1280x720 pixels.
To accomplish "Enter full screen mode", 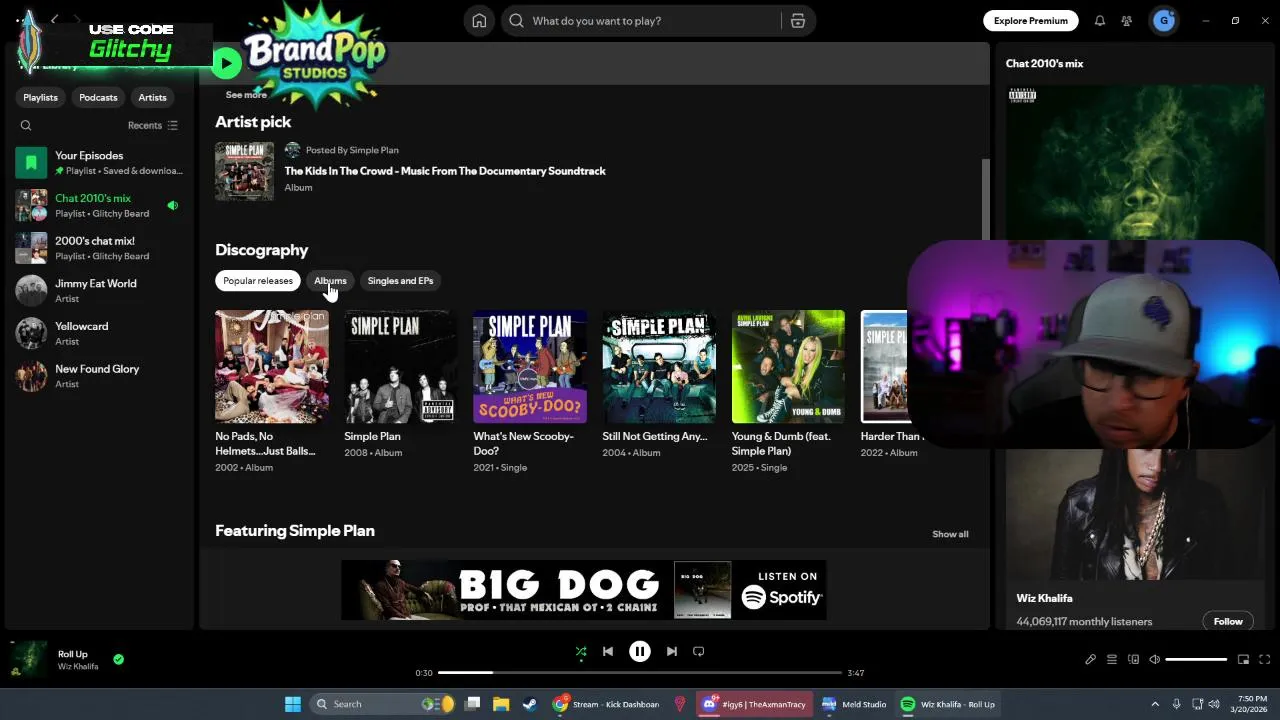I will 1264,659.
